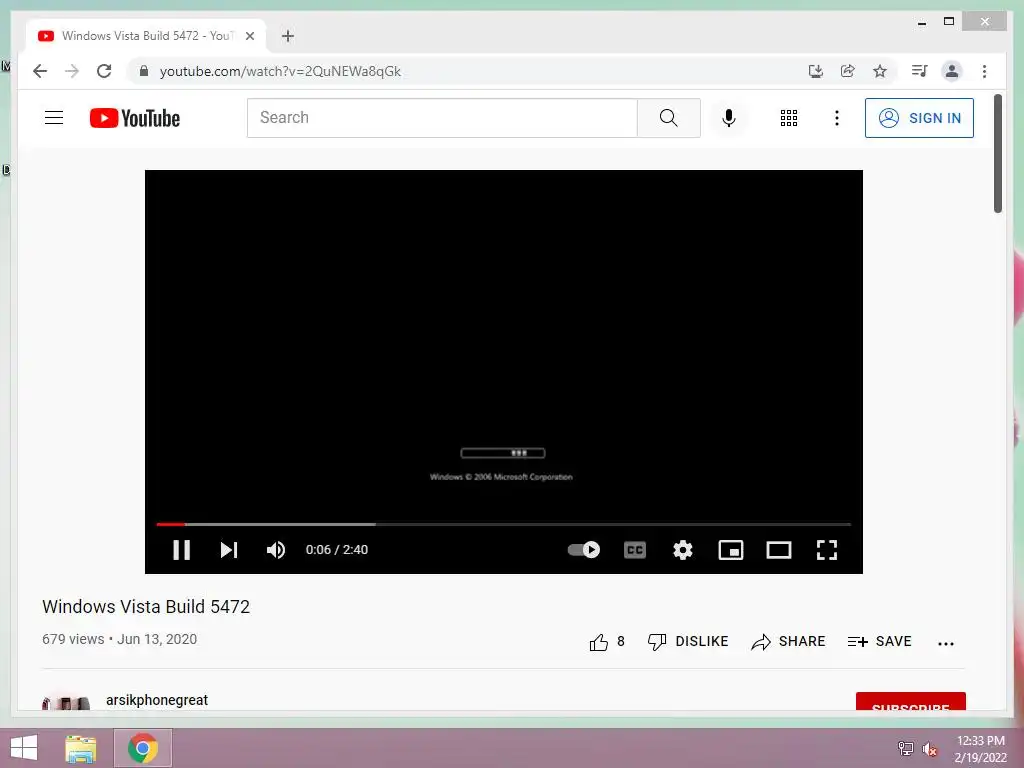Skip to the next video

[229, 550]
